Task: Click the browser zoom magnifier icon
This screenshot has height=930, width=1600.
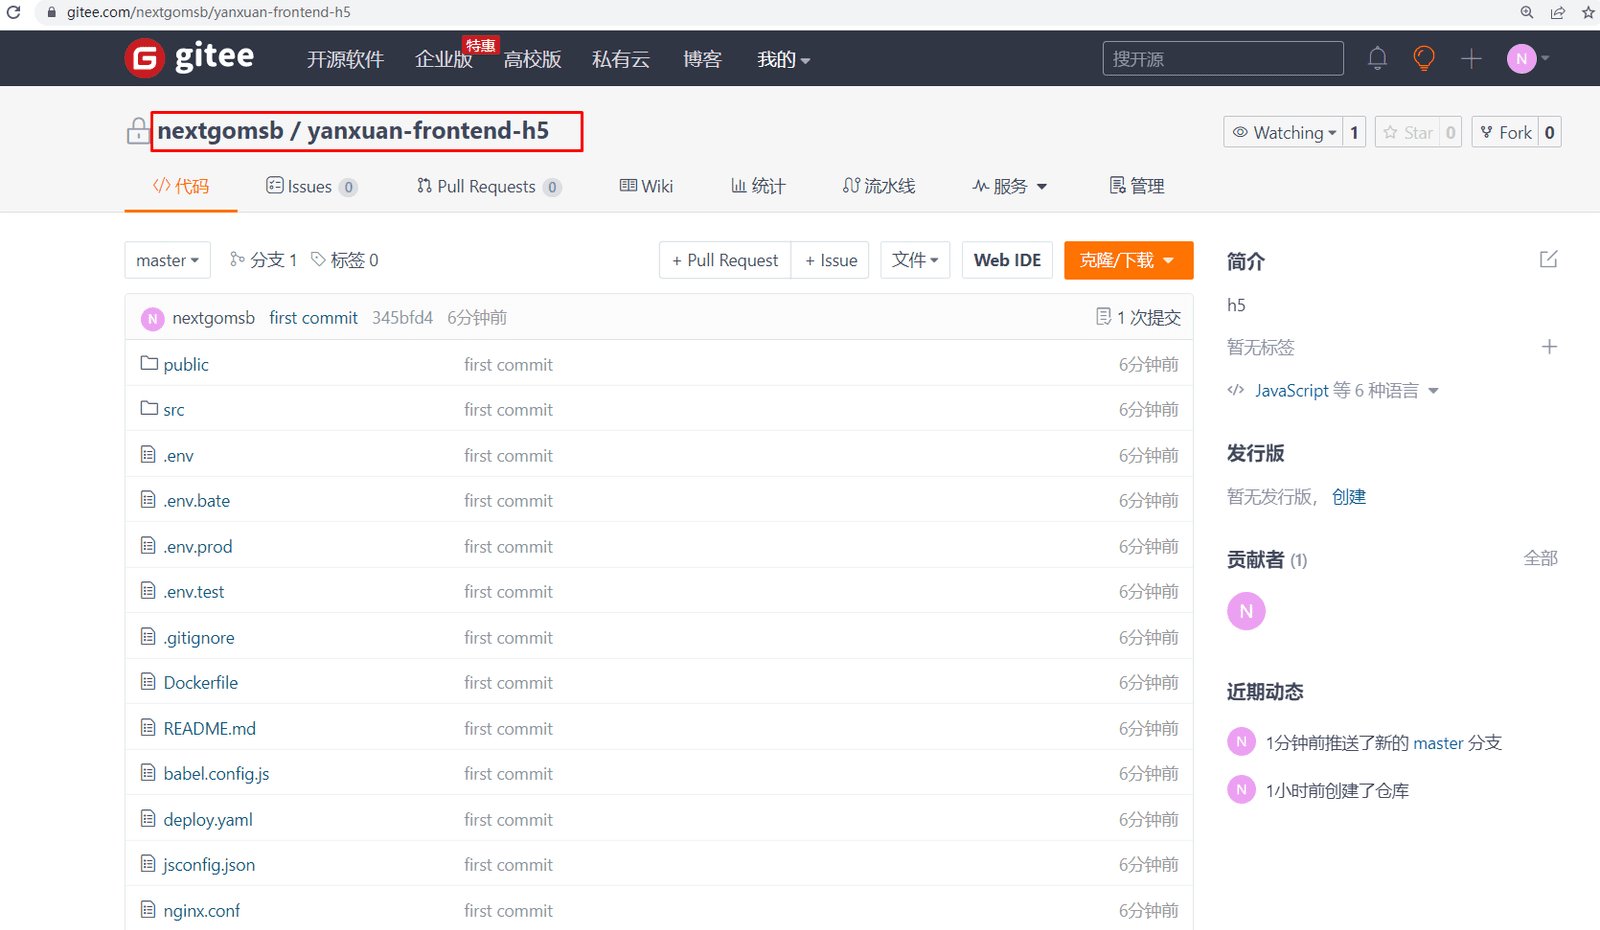Action: click(x=1527, y=12)
